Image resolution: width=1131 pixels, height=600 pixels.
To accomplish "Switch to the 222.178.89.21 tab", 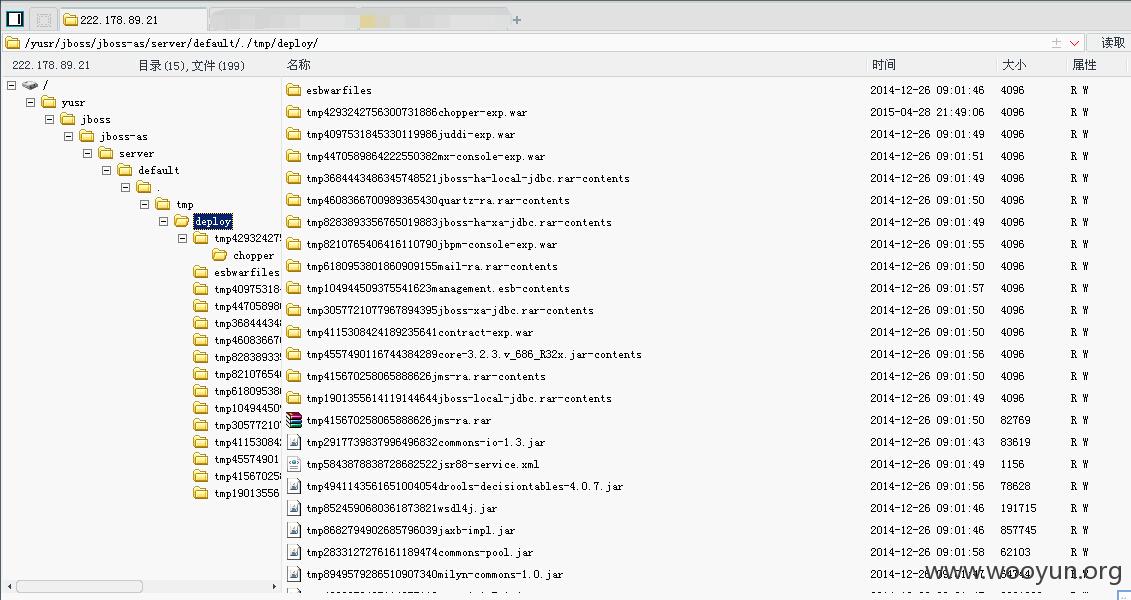I will coord(132,20).
